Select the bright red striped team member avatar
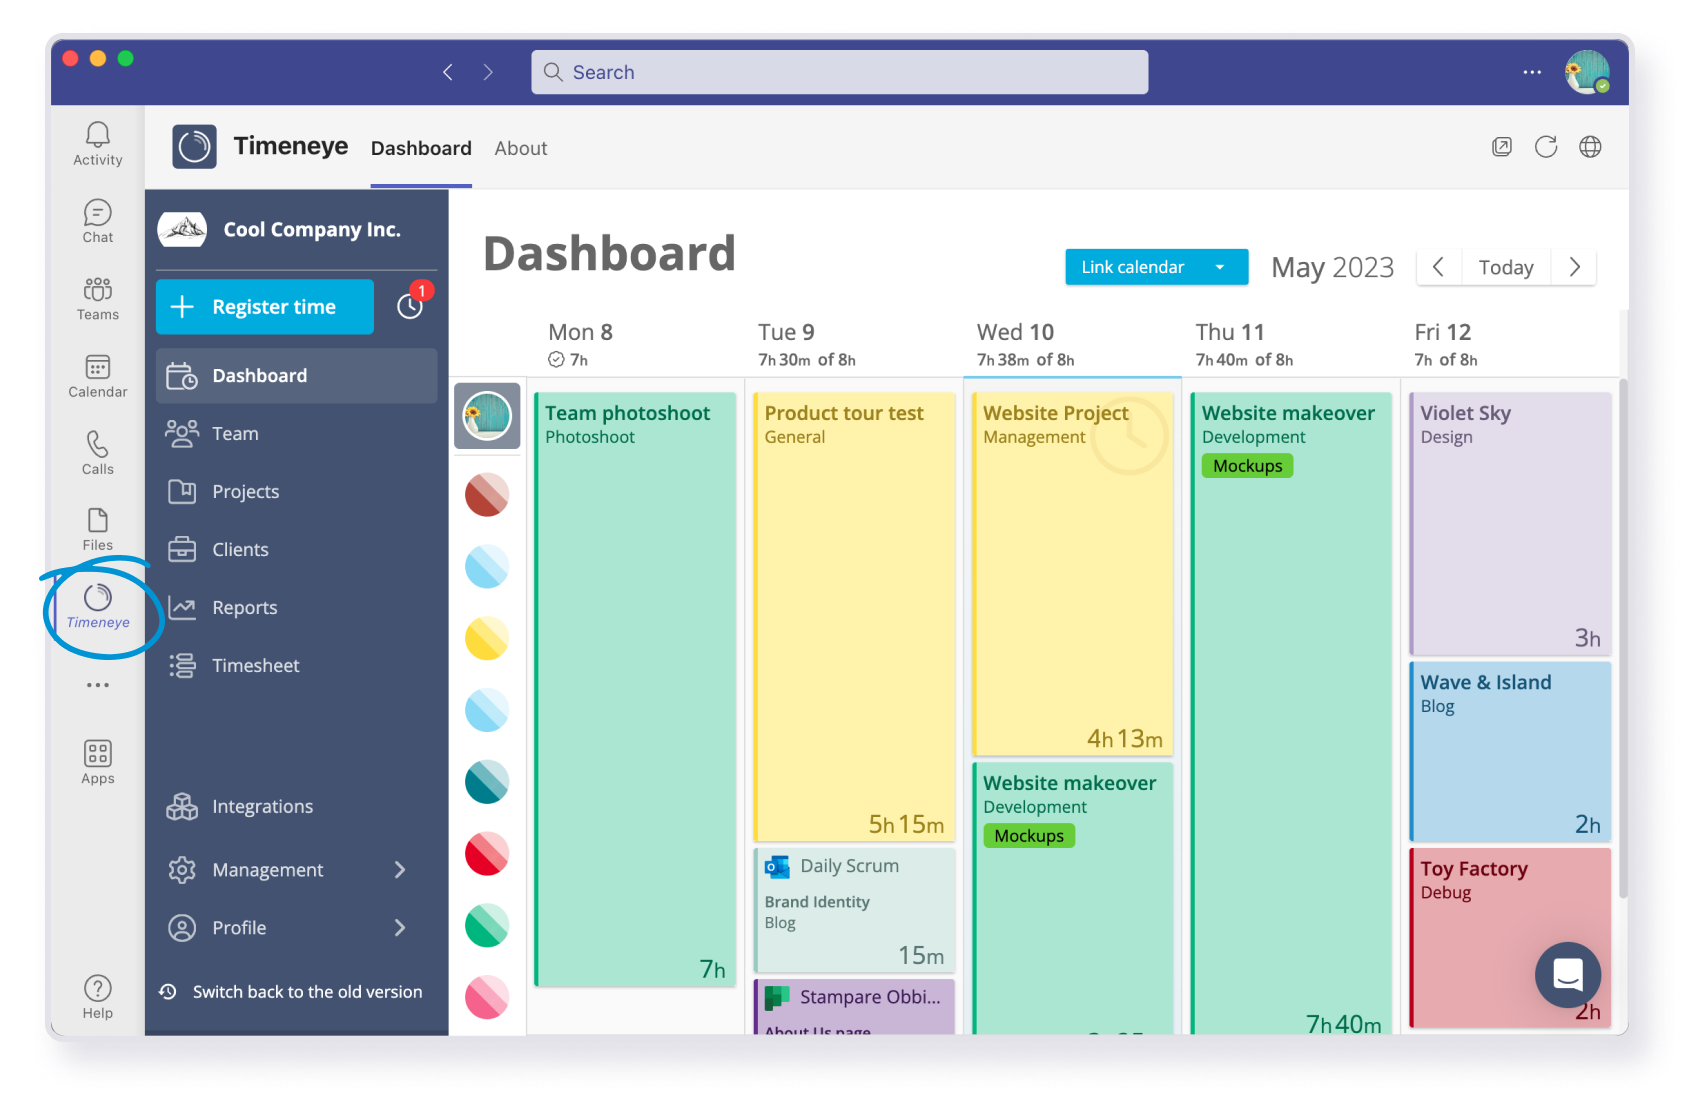Image resolution: width=1704 pixels, height=1117 pixels. (487, 854)
